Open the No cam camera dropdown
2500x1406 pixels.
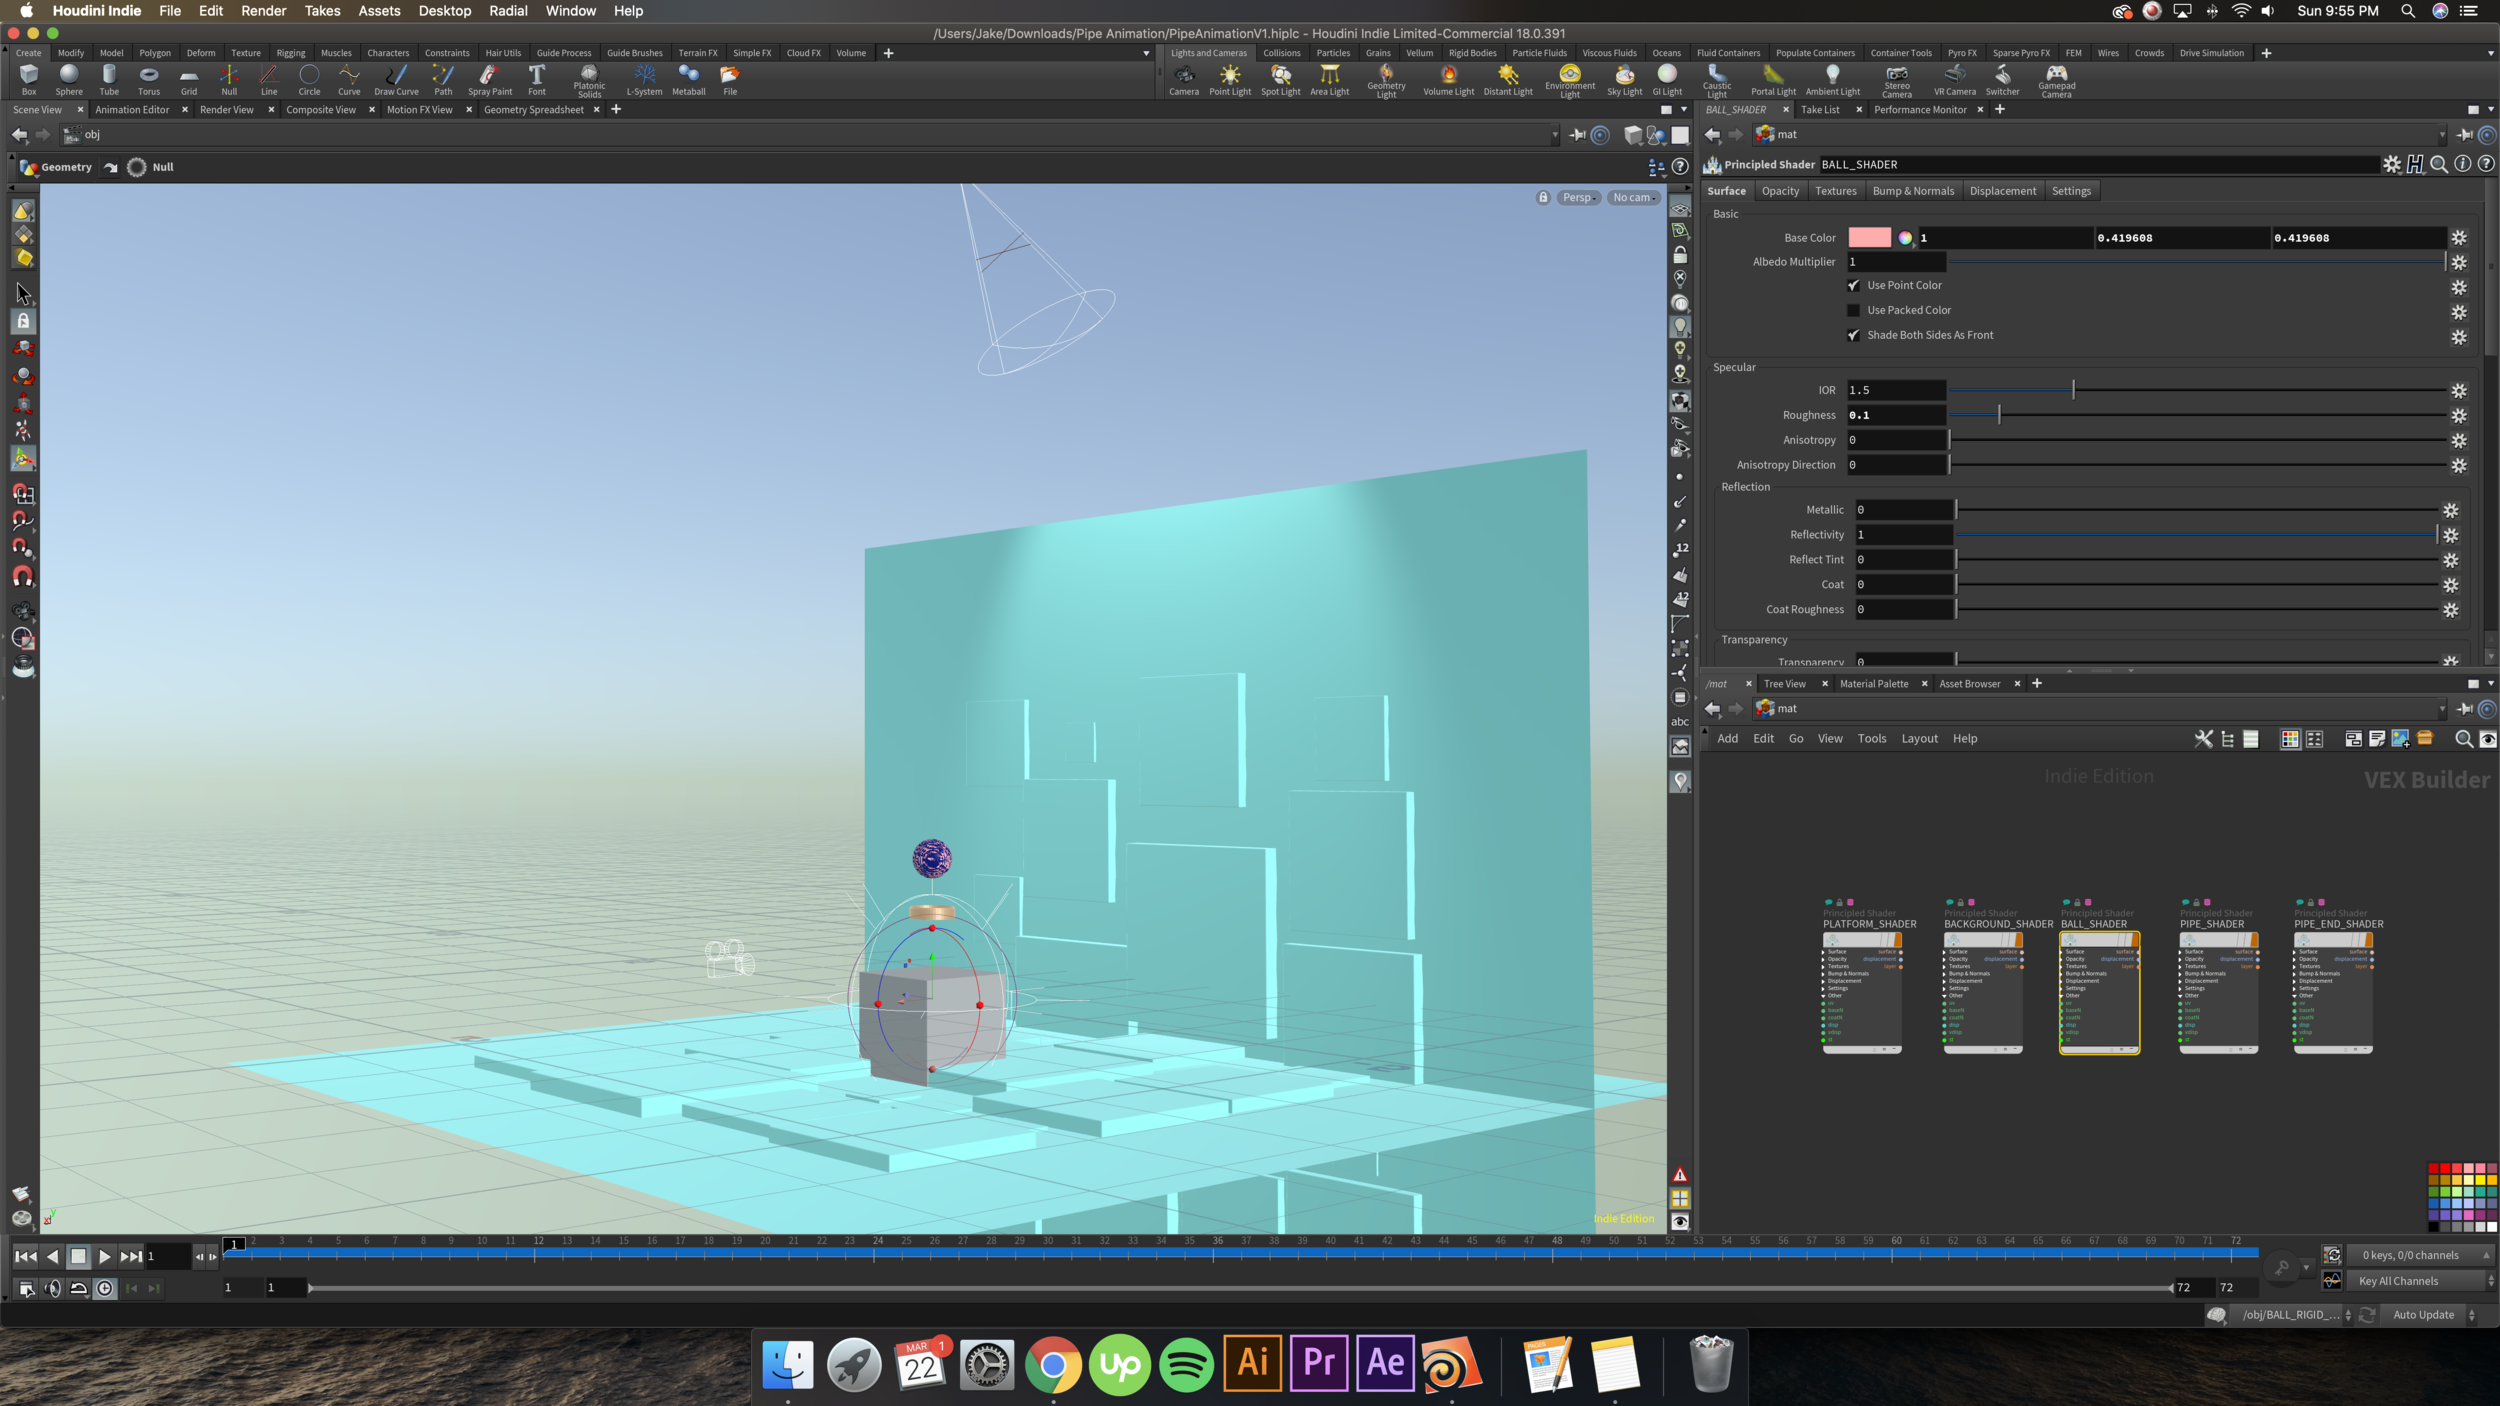[1634, 198]
